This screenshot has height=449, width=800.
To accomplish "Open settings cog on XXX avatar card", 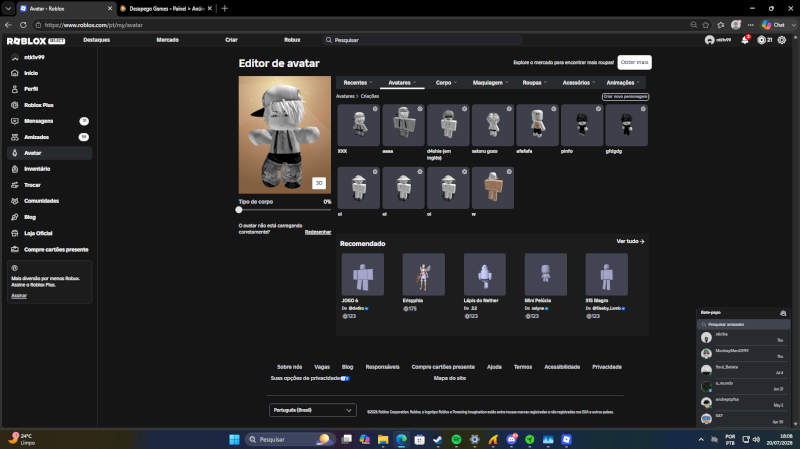I will pos(375,109).
